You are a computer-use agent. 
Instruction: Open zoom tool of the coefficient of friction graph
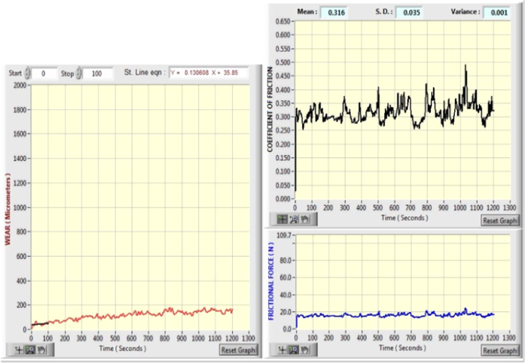[294, 219]
